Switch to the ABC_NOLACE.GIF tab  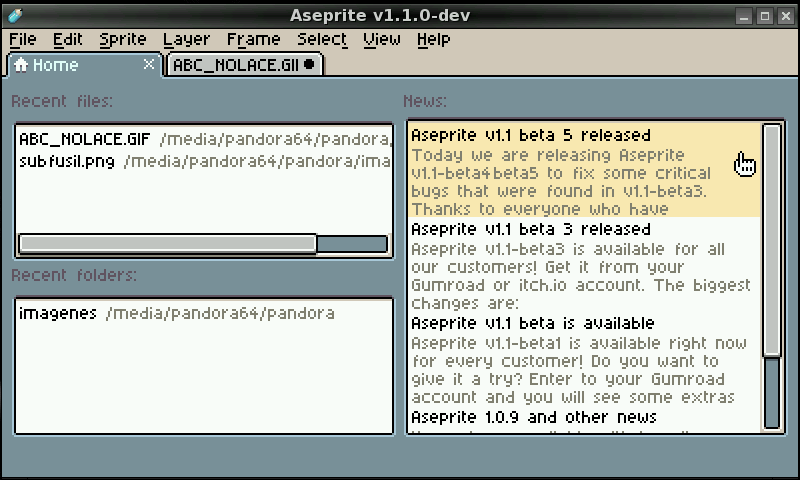[244, 65]
